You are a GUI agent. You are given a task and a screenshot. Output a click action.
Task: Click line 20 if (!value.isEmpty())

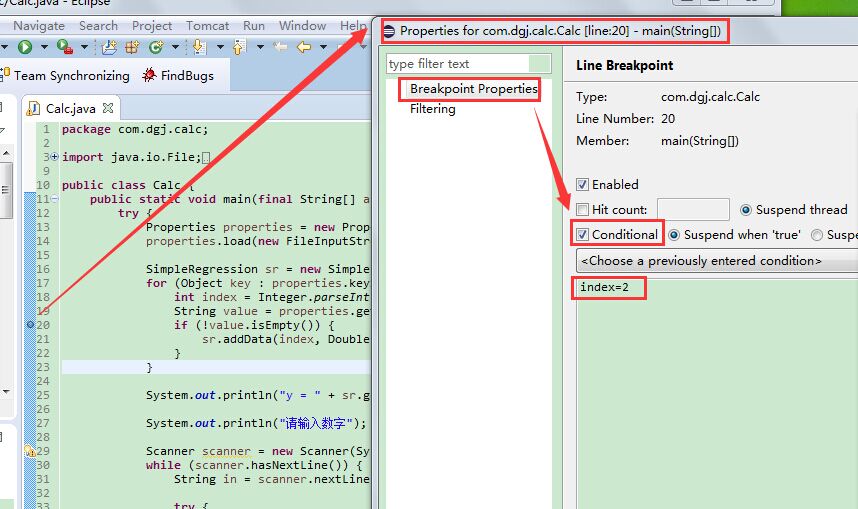coord(254,325)
